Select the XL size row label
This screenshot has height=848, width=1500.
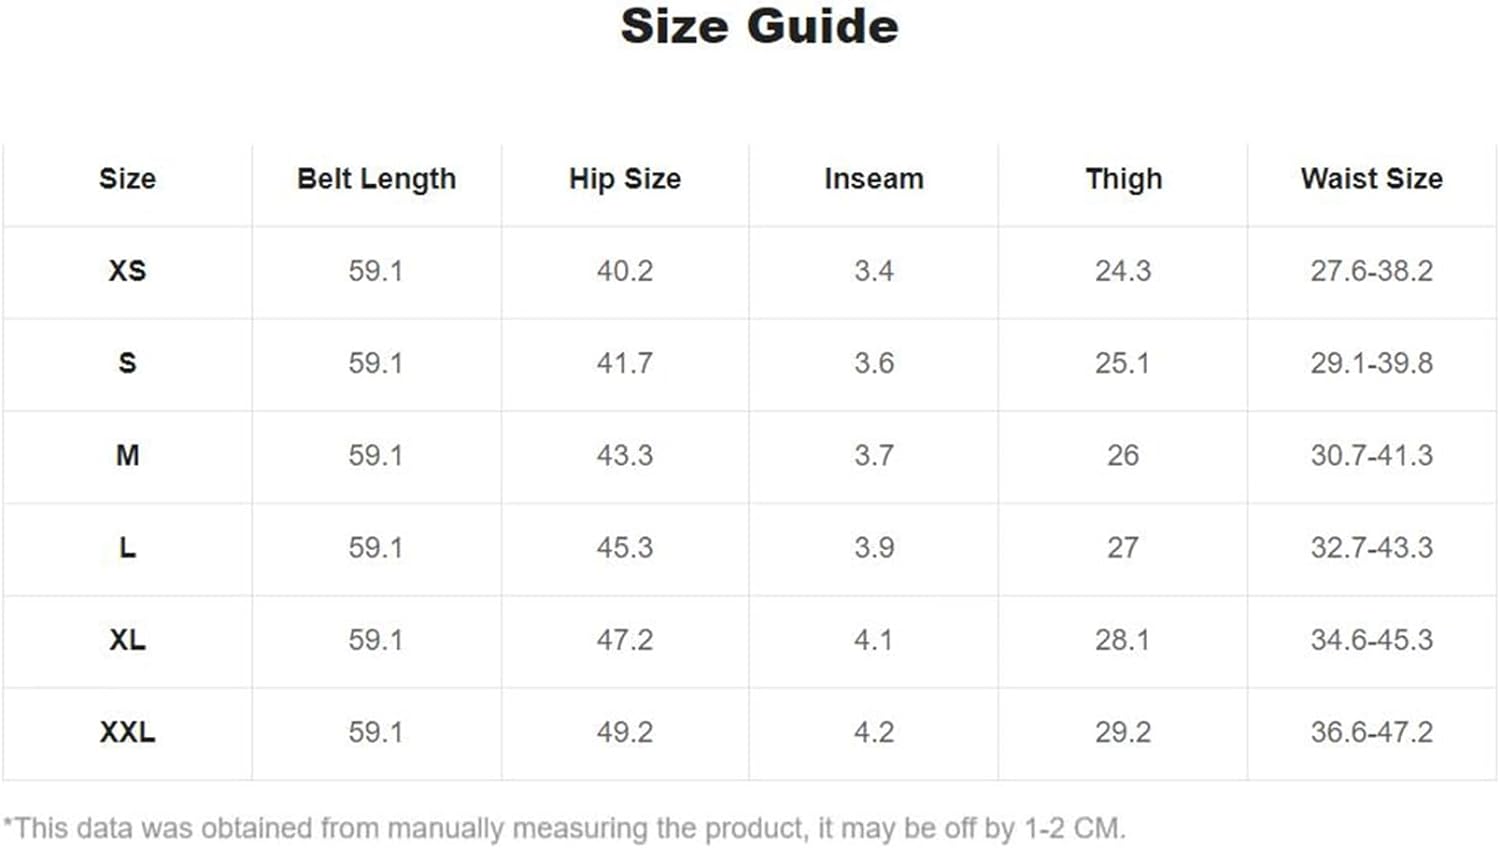tap(127, 640)
